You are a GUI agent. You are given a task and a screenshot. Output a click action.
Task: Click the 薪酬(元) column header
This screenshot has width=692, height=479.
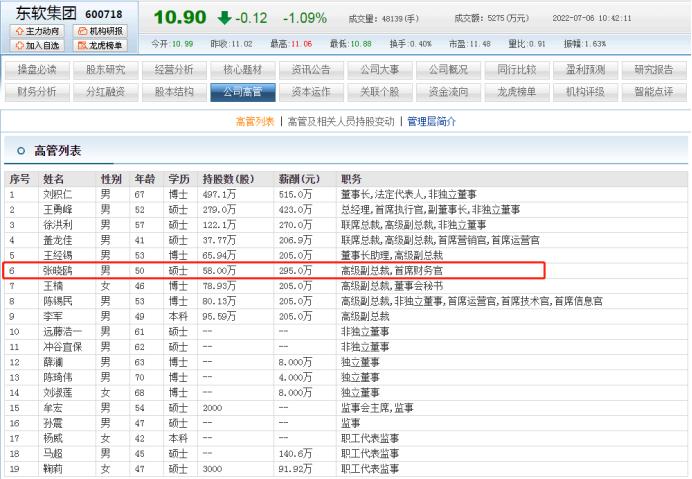299,179
